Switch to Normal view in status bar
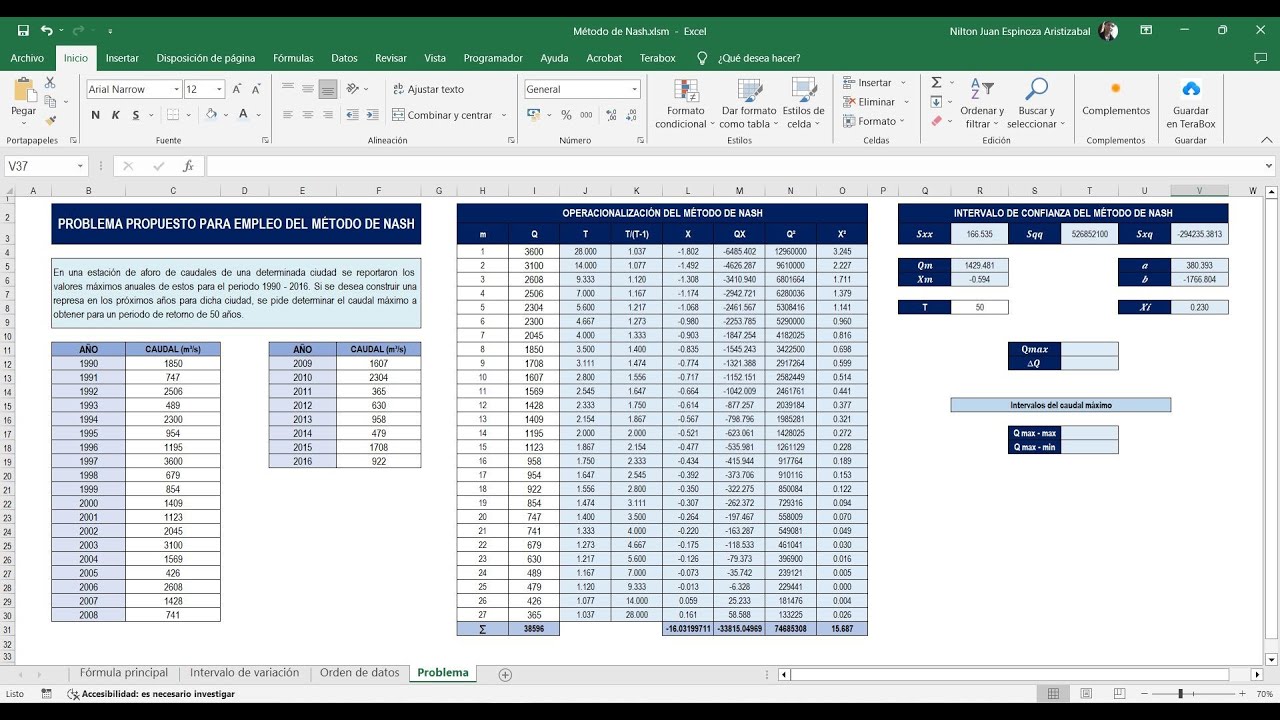The image size is (1280, 720). [x=1053, y=694]
